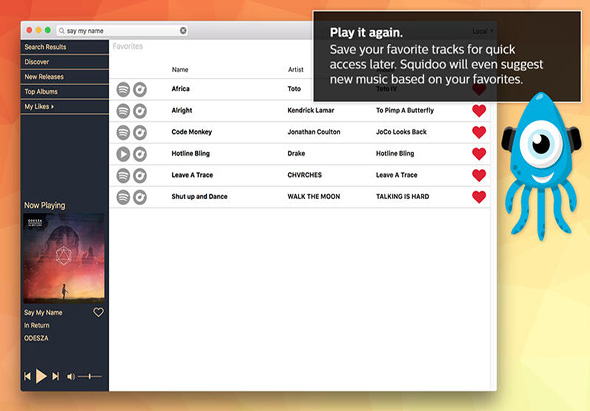Screen dimensions: 590x411
Task: Adjust the volume slider
Action: pos(90,376)
